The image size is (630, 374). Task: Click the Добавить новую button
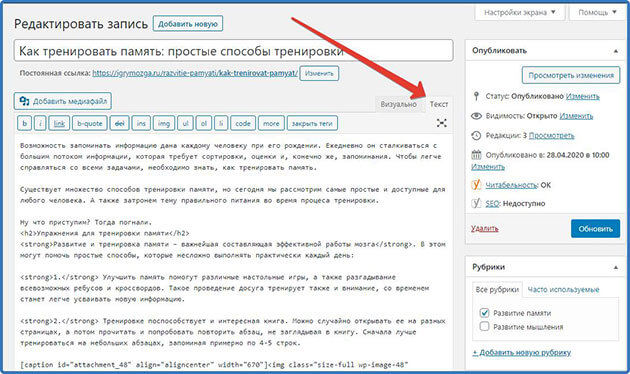tap(188, 24)
